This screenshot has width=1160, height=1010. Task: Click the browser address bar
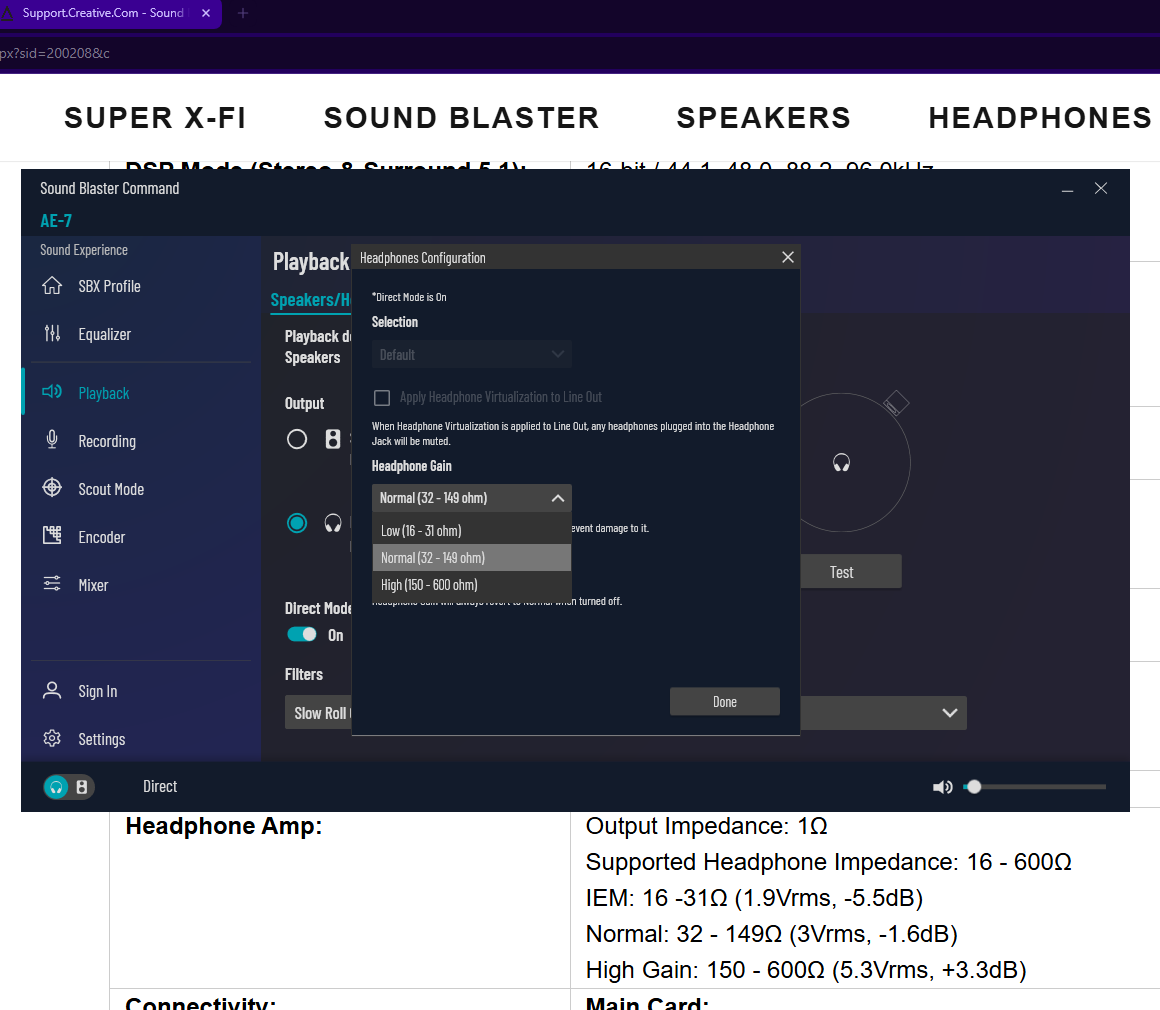(580, 53)
